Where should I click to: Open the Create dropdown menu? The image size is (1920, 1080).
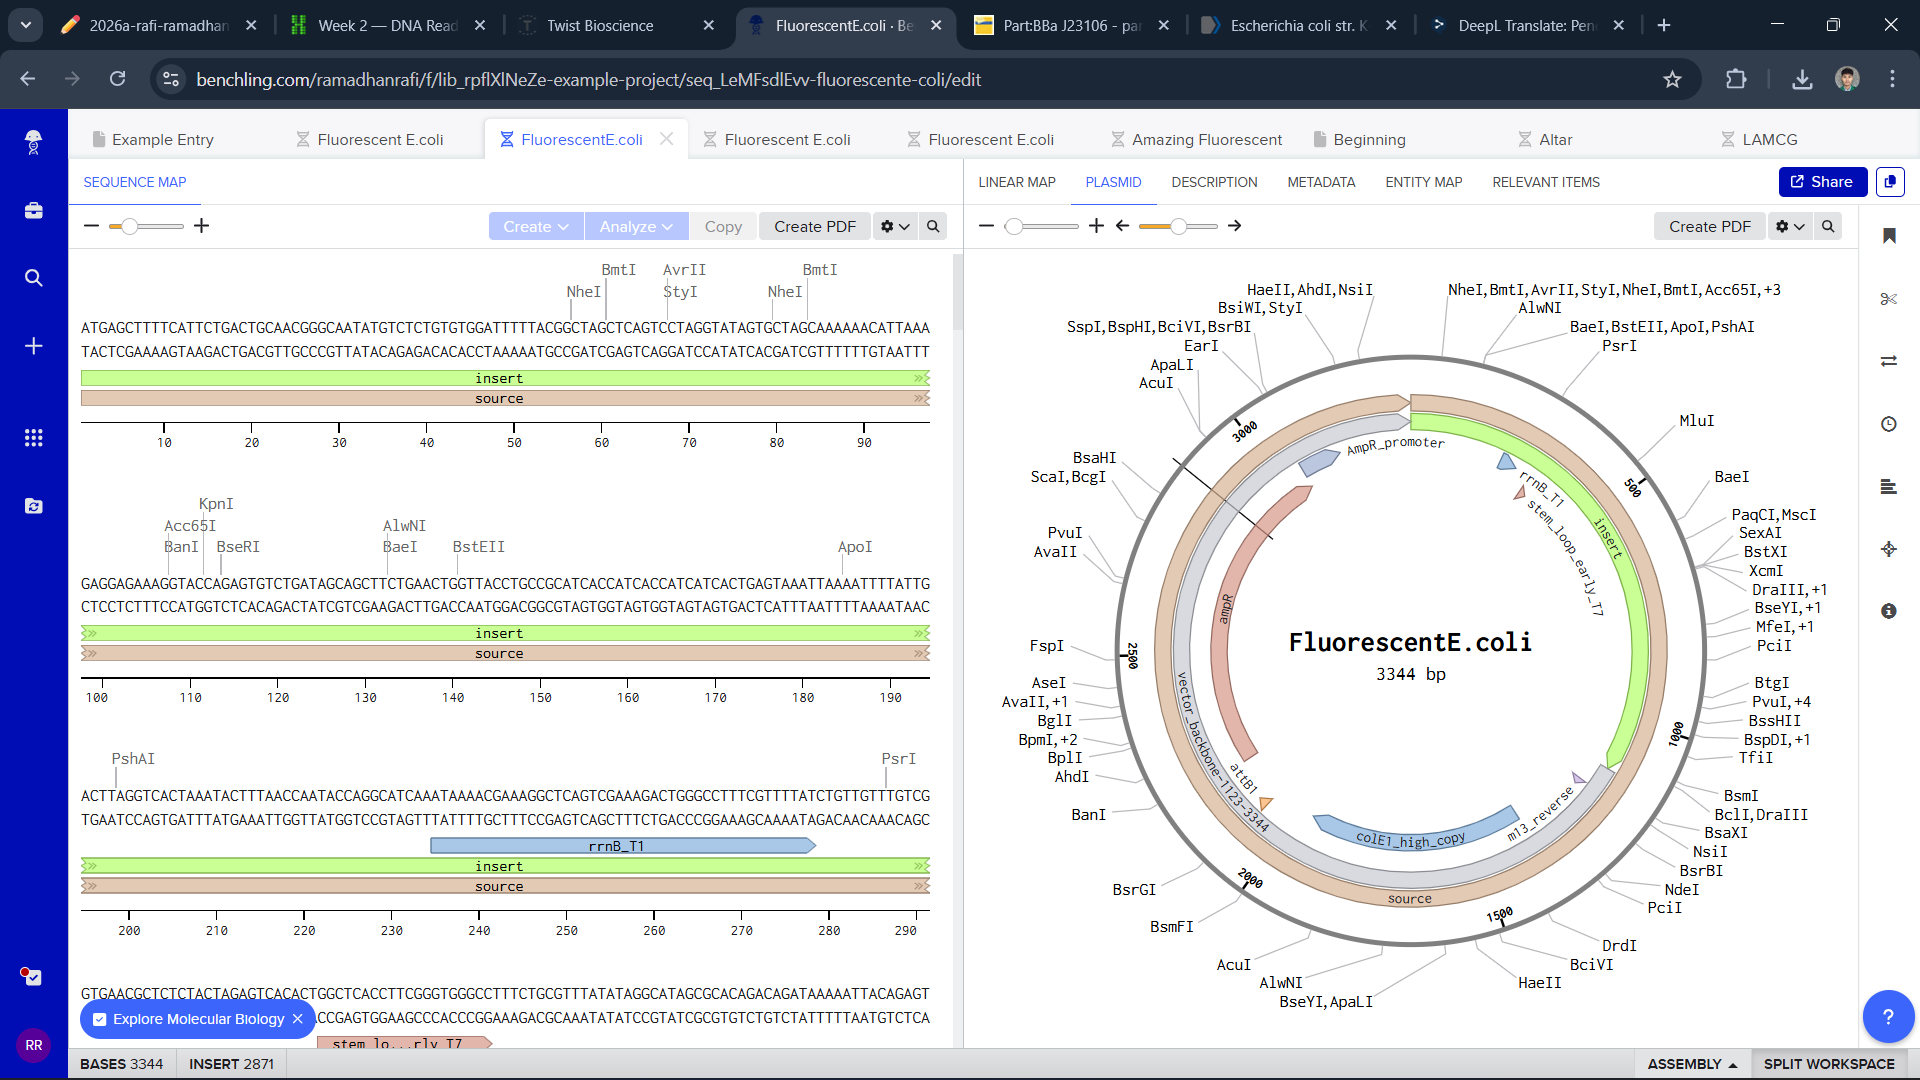(x=535, y=227)
